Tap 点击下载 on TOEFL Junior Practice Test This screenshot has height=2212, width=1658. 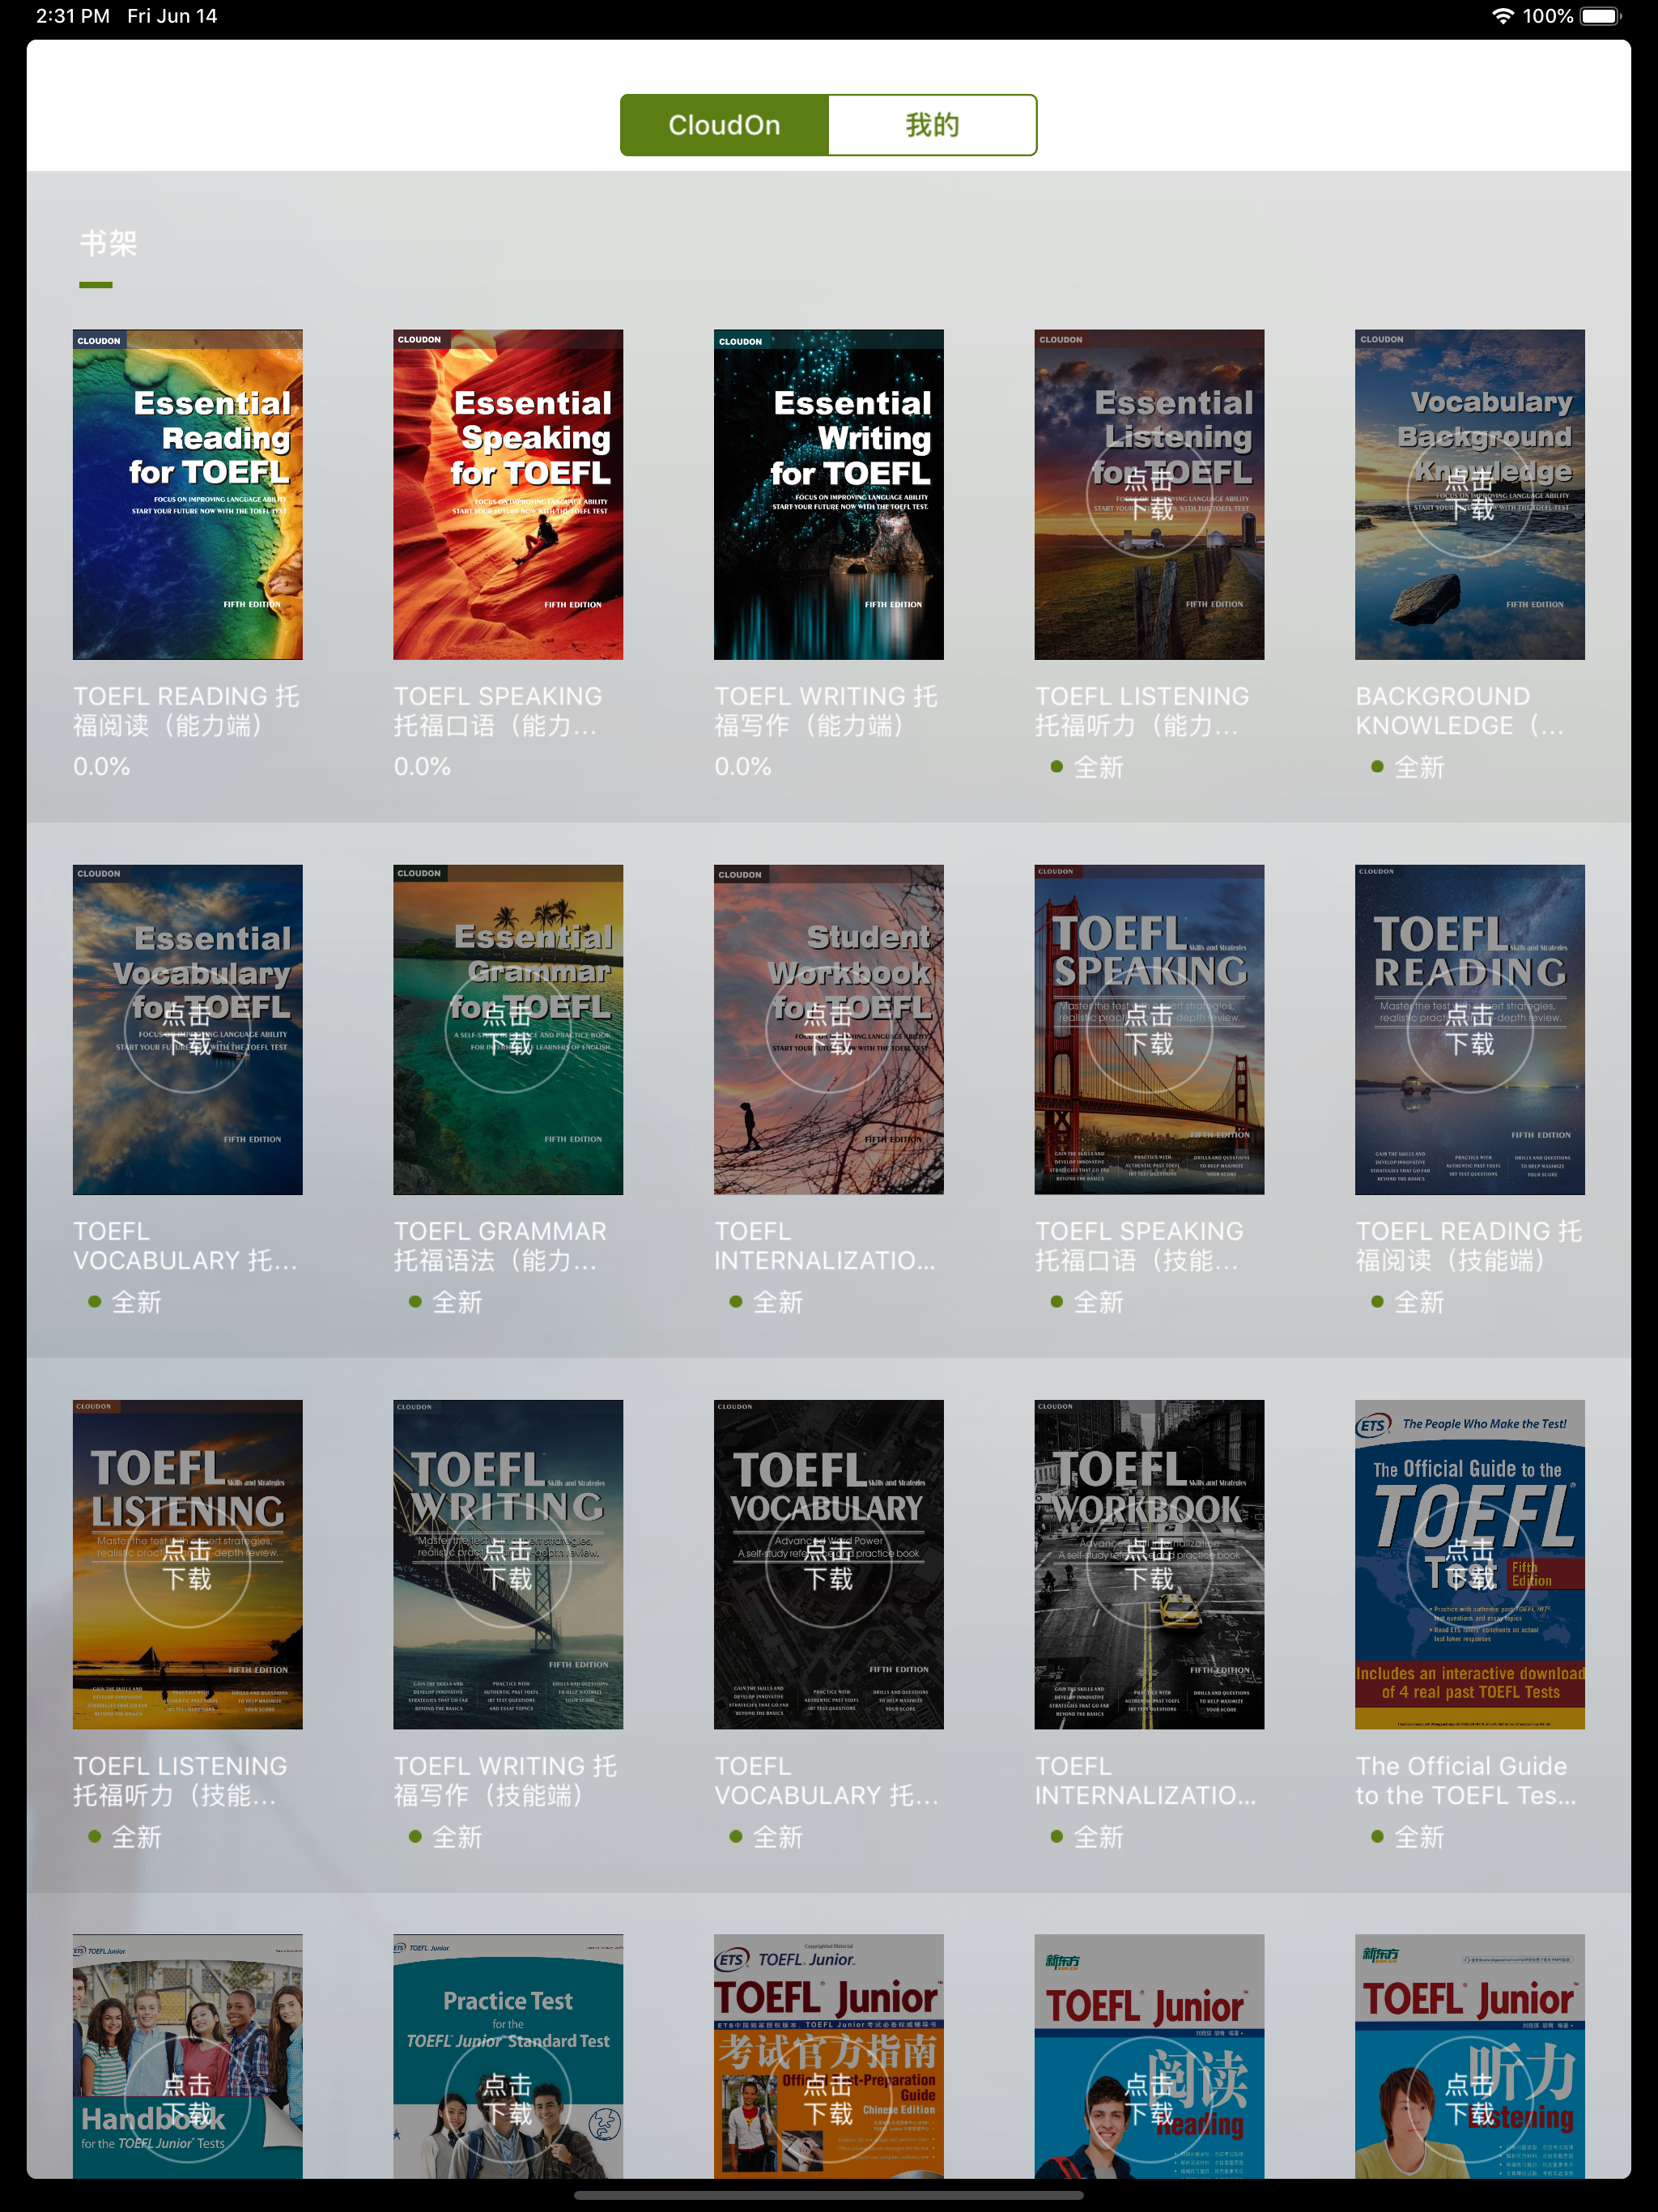tap(508, 2099)
